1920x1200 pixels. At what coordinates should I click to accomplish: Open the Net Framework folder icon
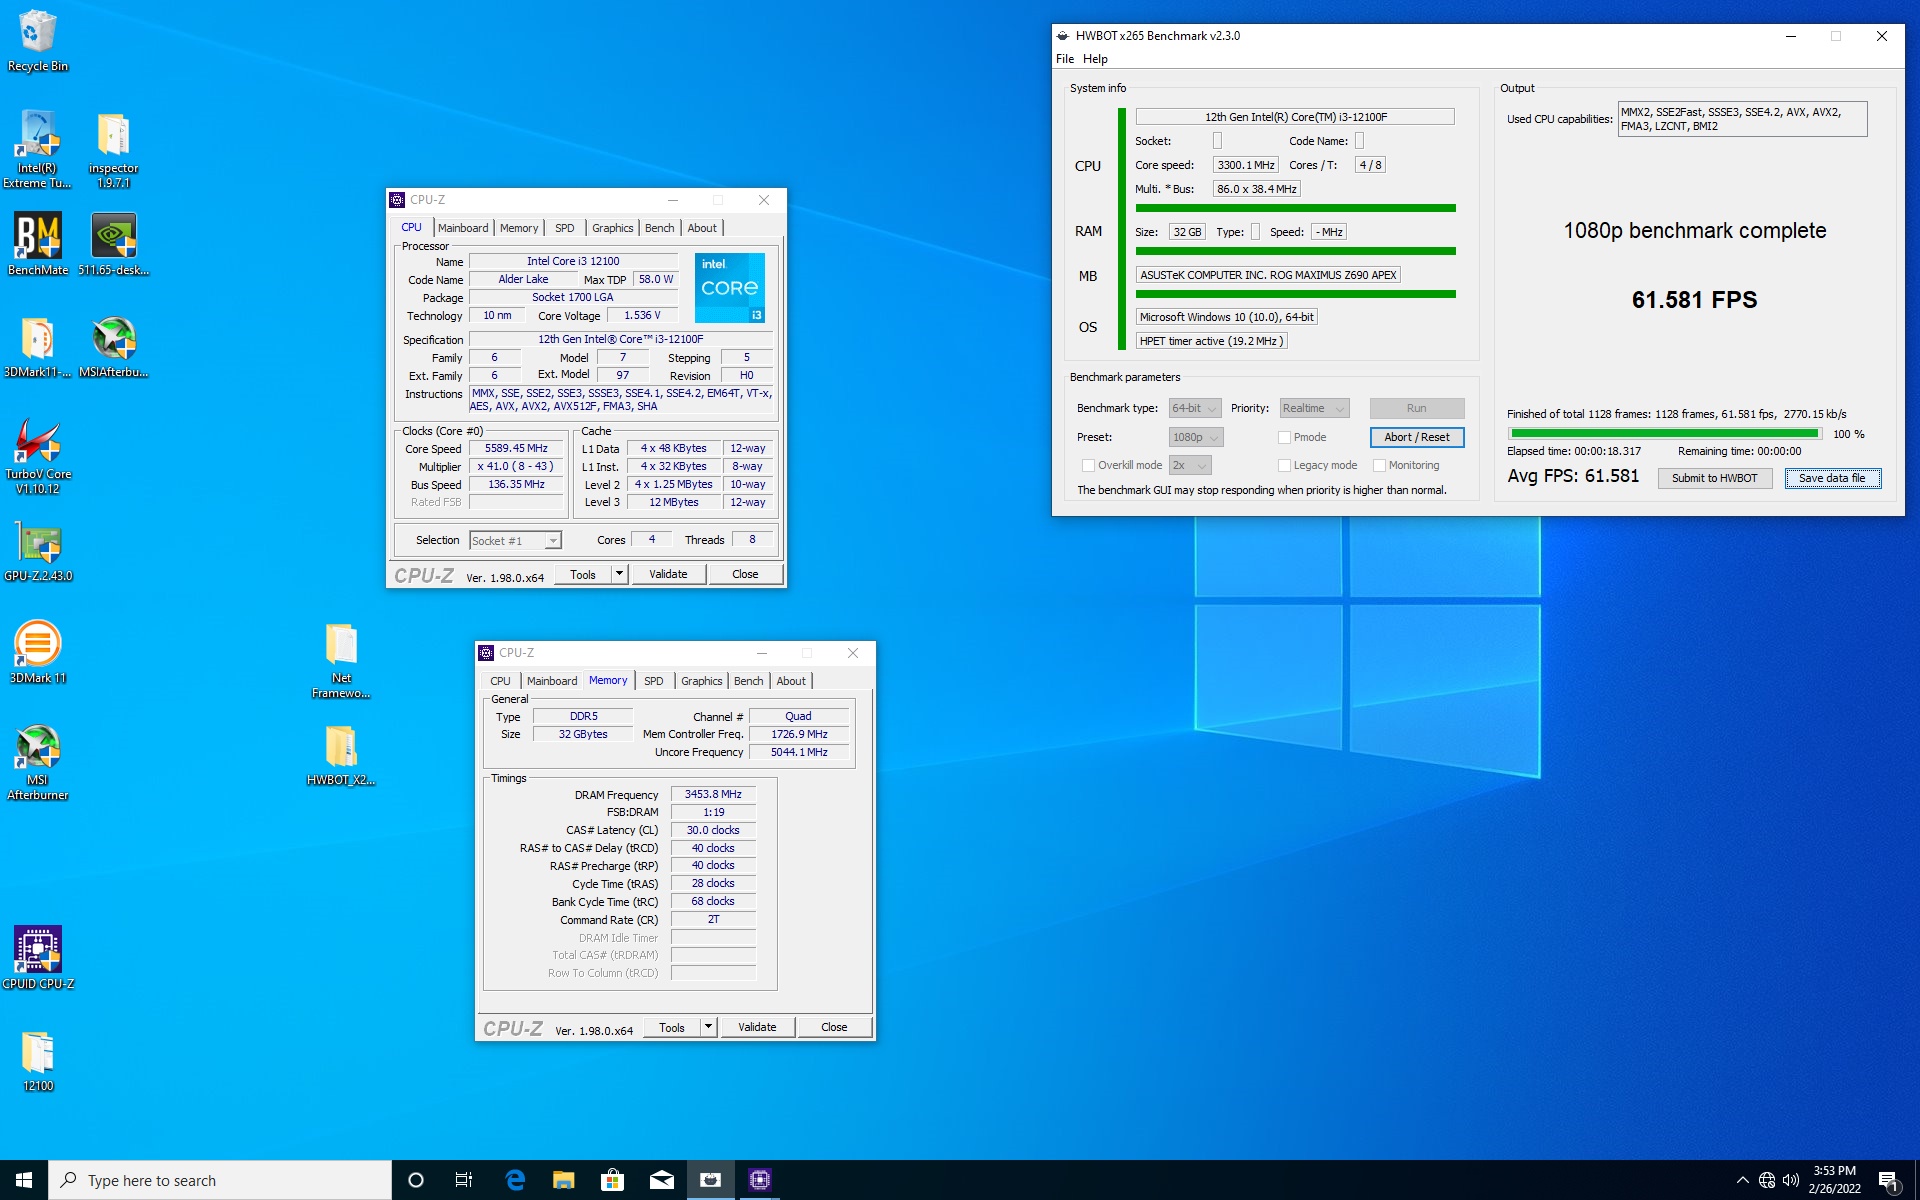point(341,661)
